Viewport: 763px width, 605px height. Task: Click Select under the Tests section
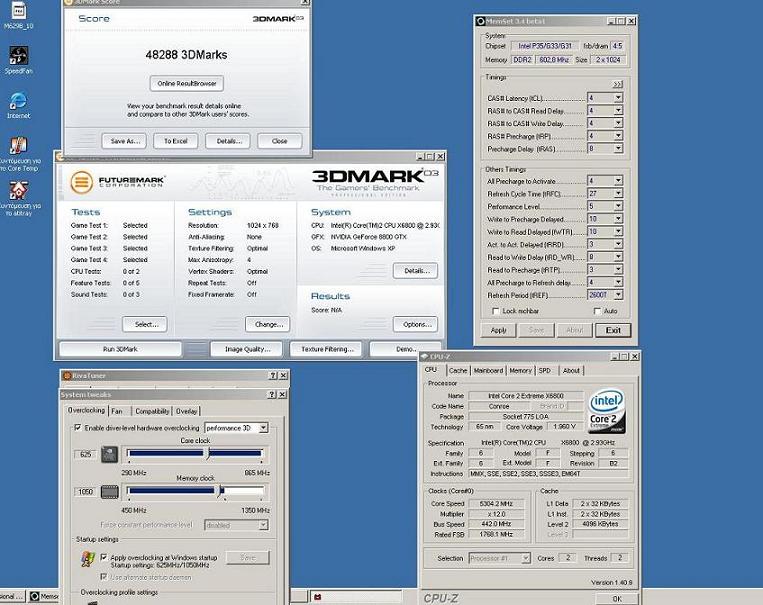pos(145,324)
